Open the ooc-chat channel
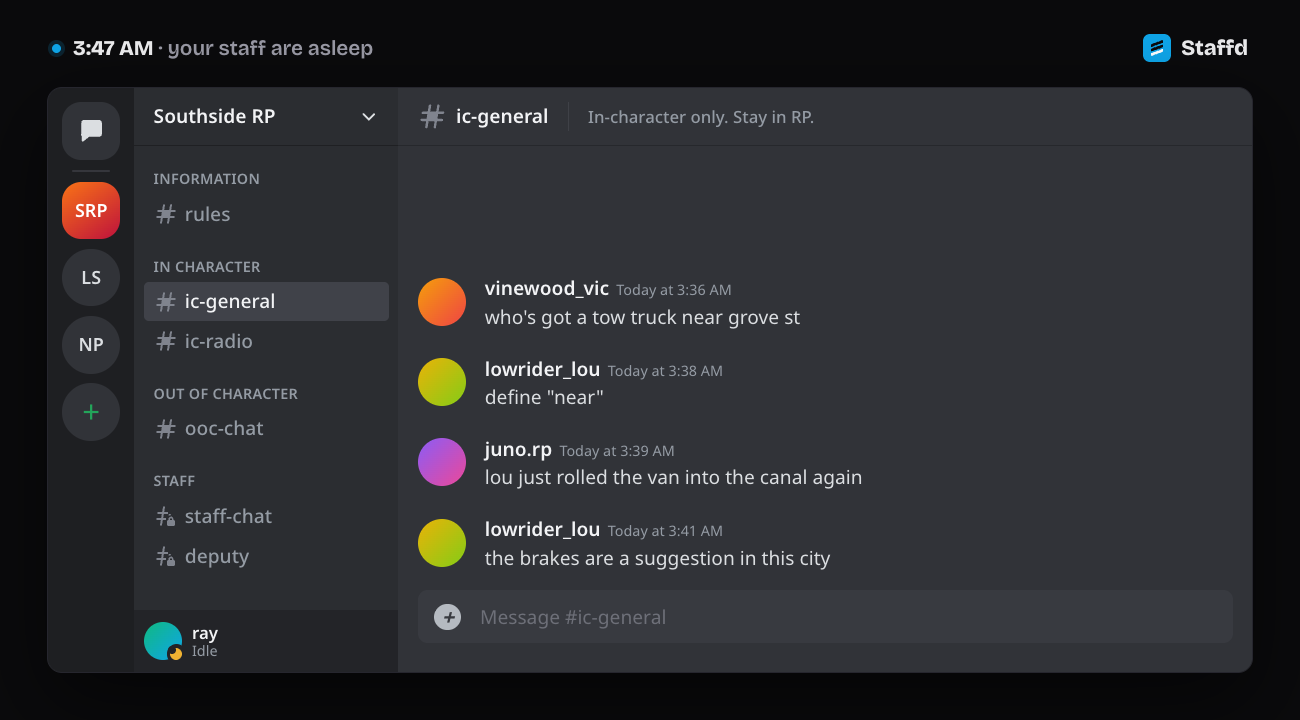The image size is (1300, 720). tap(266, 428)
